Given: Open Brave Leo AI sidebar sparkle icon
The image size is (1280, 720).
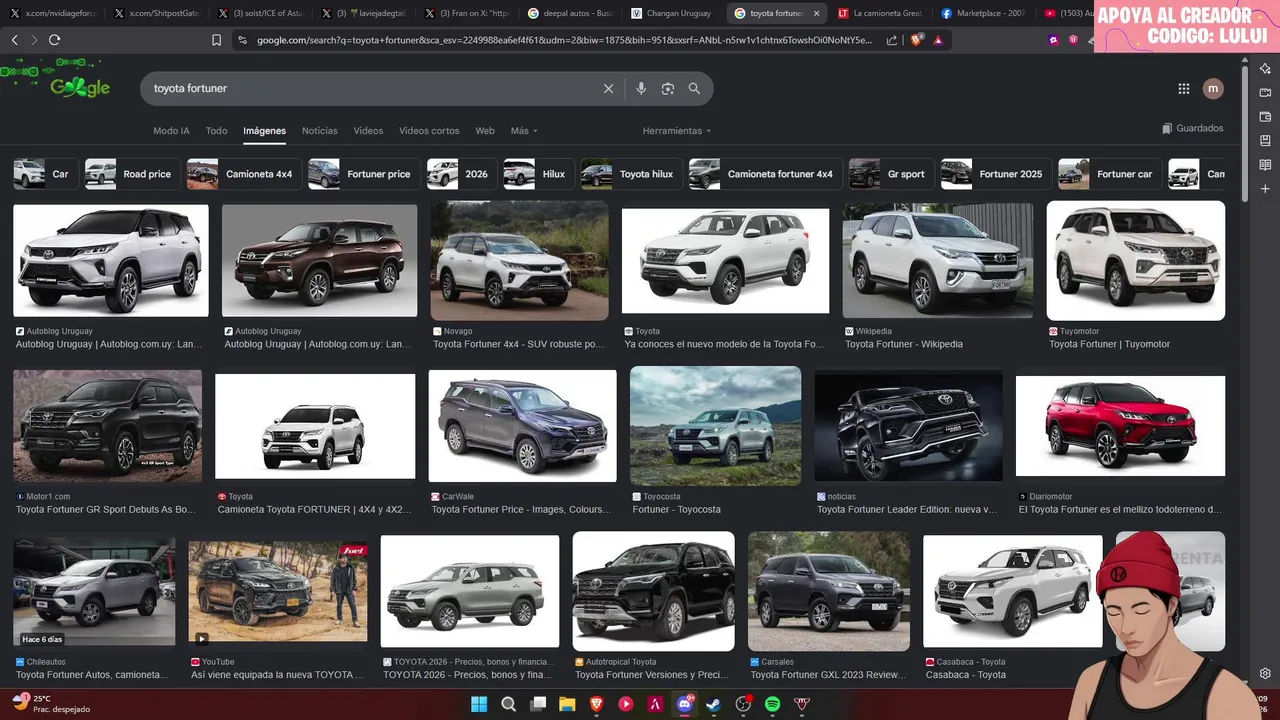Looking at the screenshot, I should point(1265,69).
